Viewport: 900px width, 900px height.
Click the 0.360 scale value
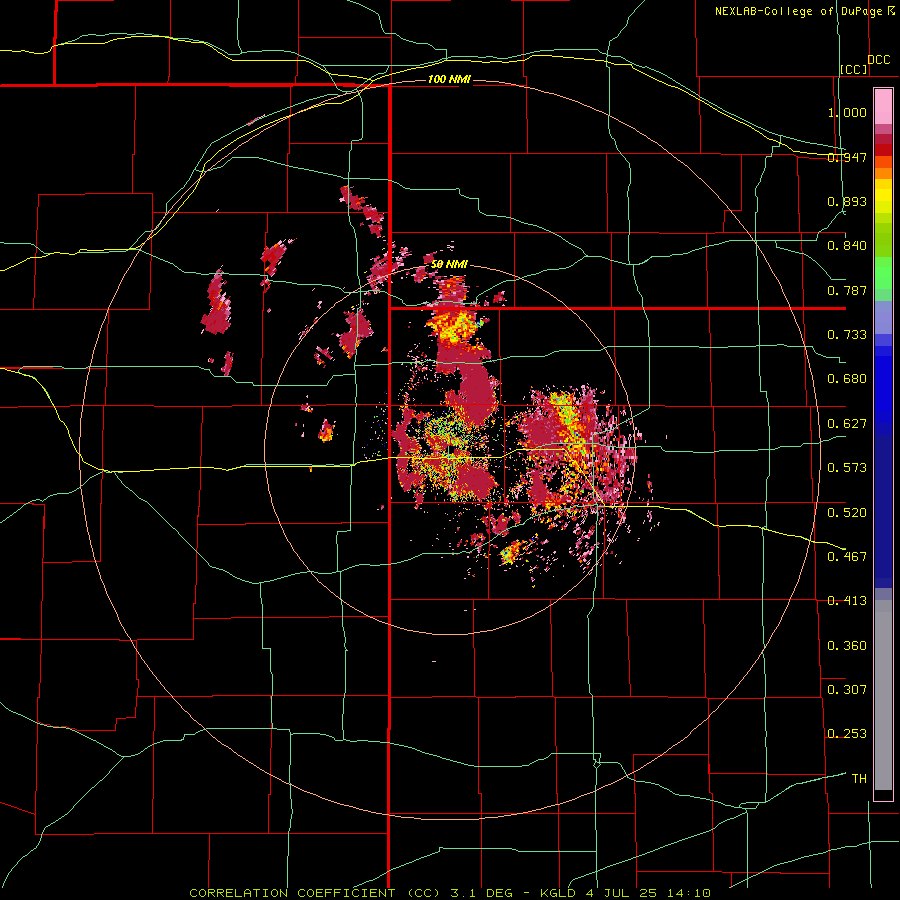847,646
